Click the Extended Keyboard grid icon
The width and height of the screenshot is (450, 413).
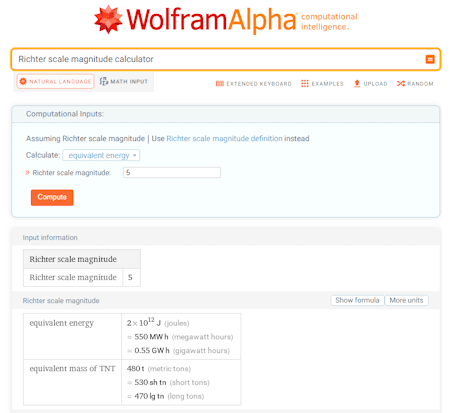[220, 84]
